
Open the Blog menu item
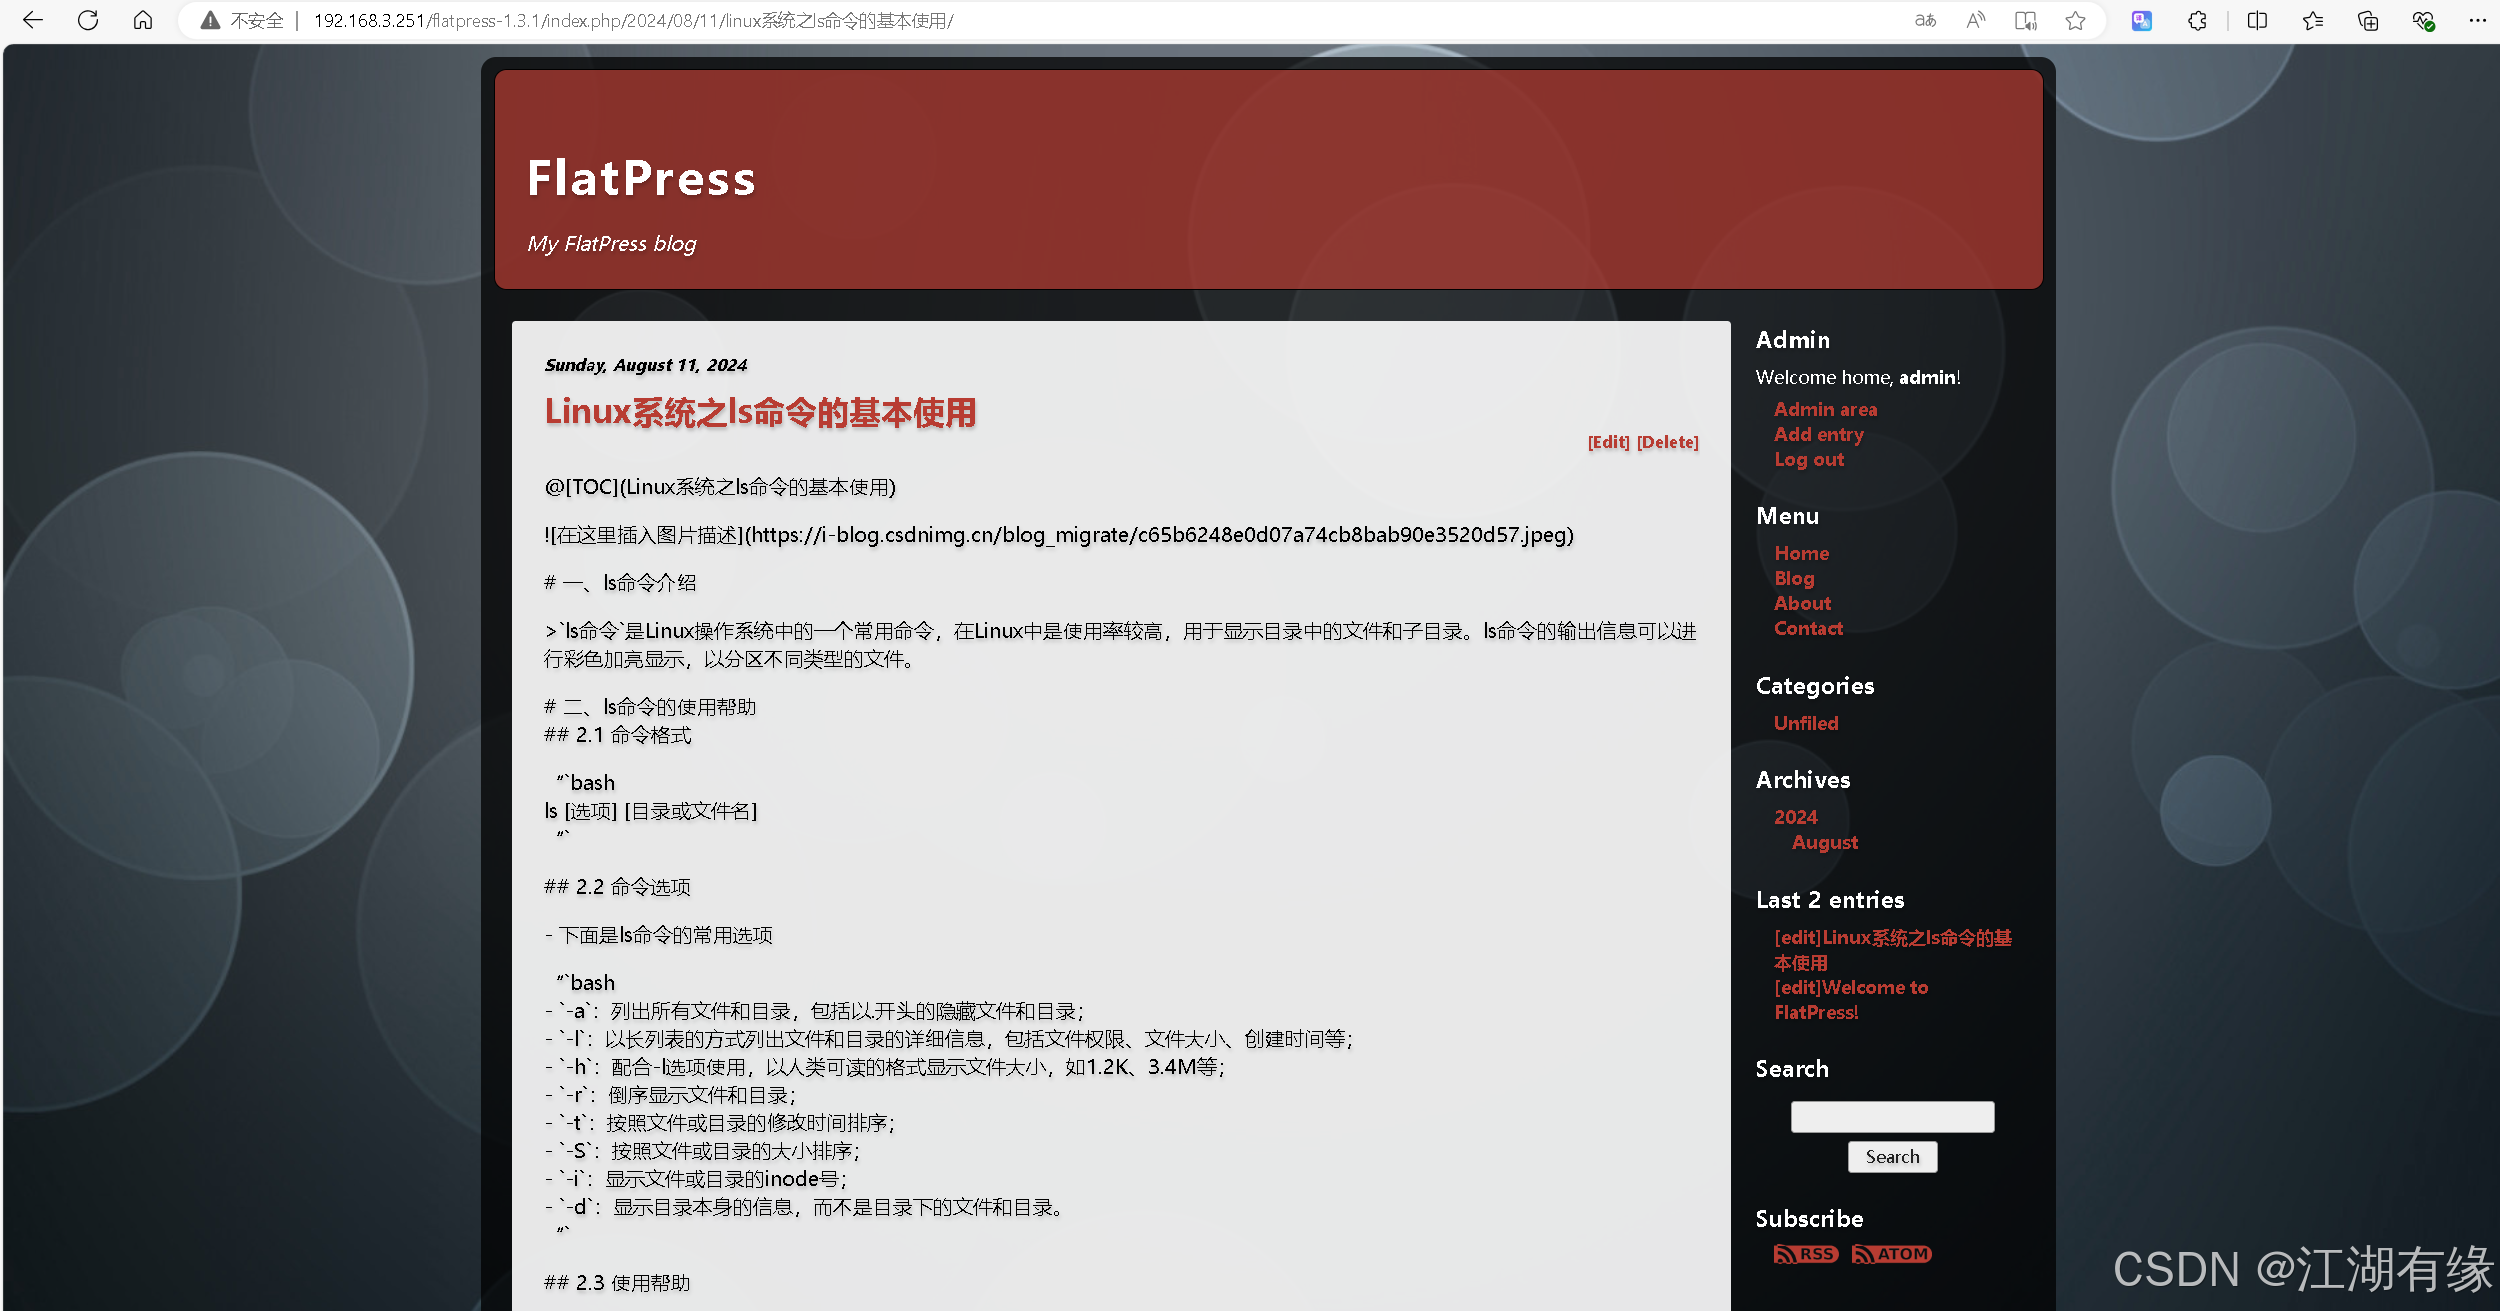(x=1794, y=578)
